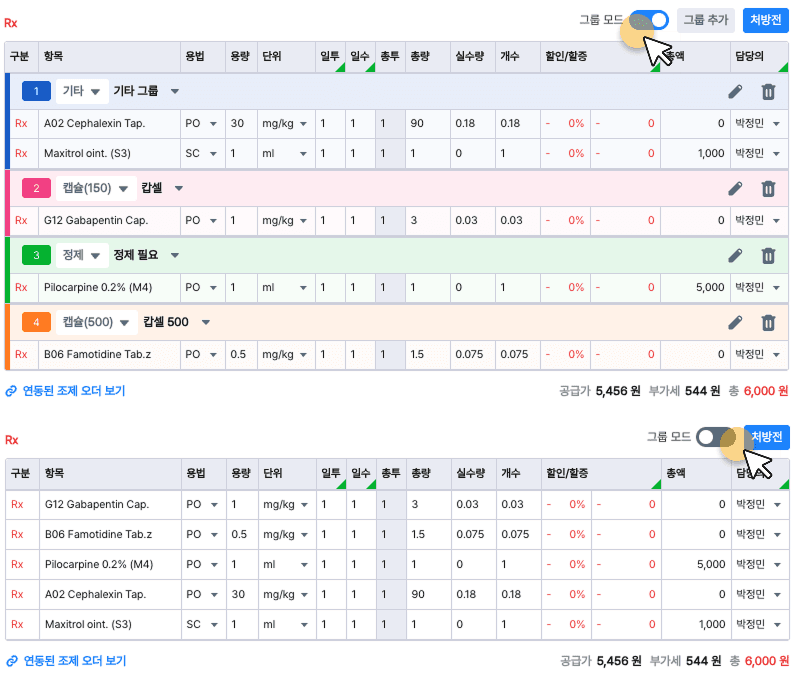Open SC route dropdown for grouped Maxitrol oint.
Screen dimensions: 799x682
(202, 153)
